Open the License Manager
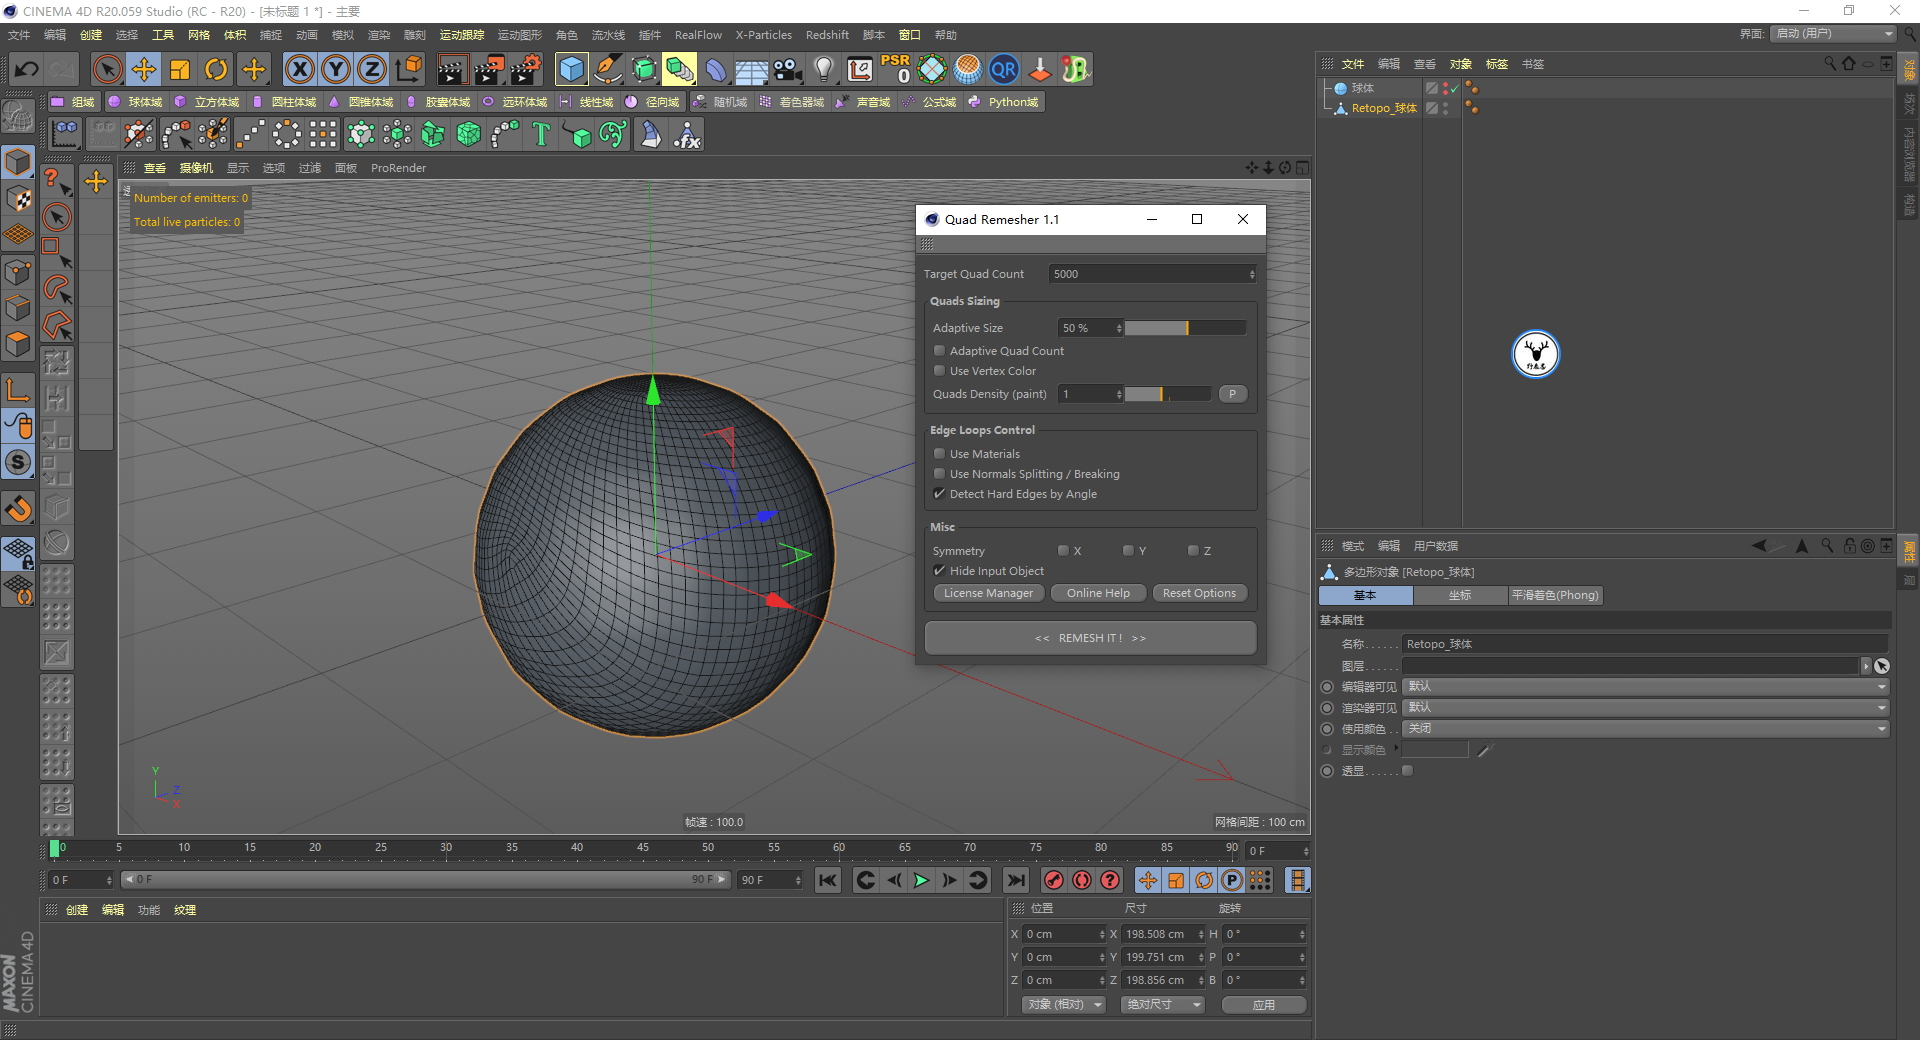 [989, 593]
